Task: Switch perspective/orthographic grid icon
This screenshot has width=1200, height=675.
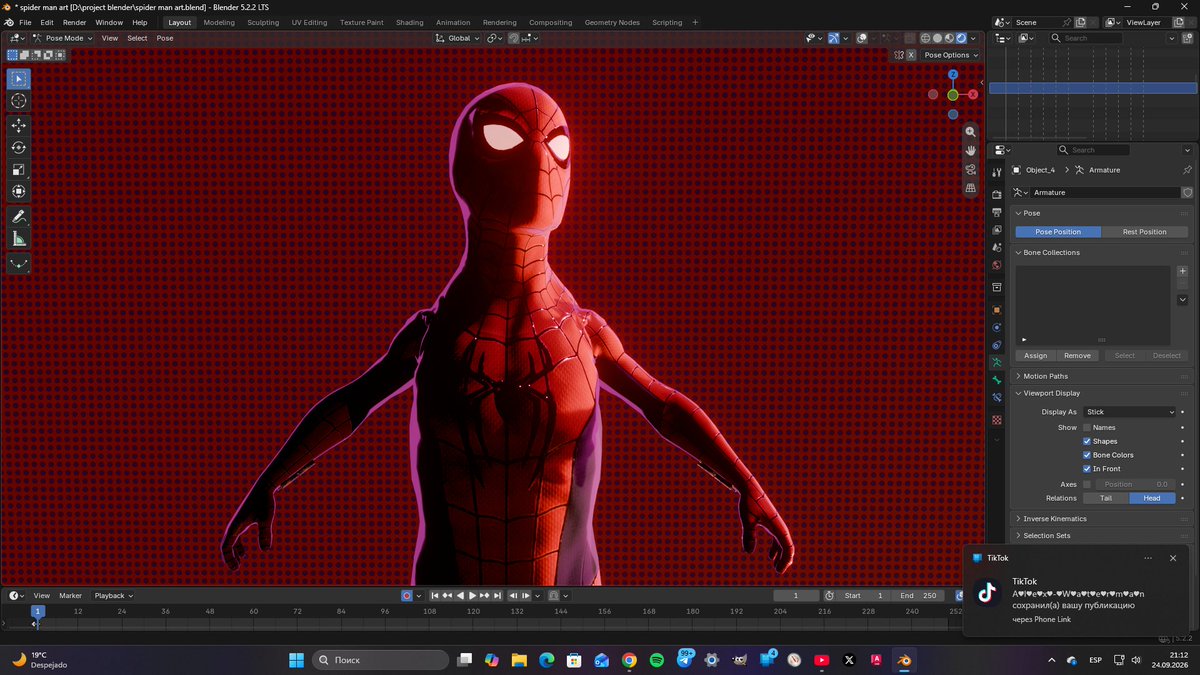Action: [x=970, y=187]
